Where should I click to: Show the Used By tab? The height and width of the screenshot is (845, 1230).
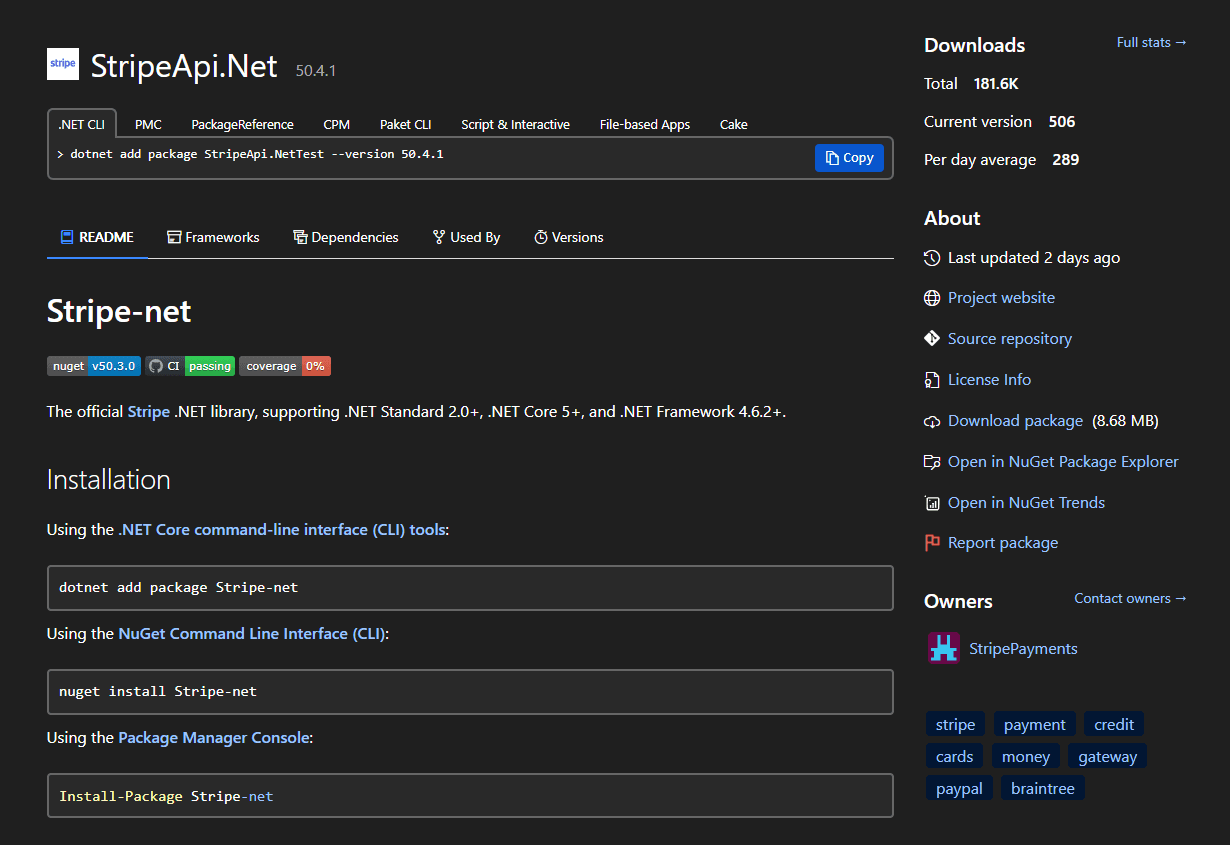point(466,237)
